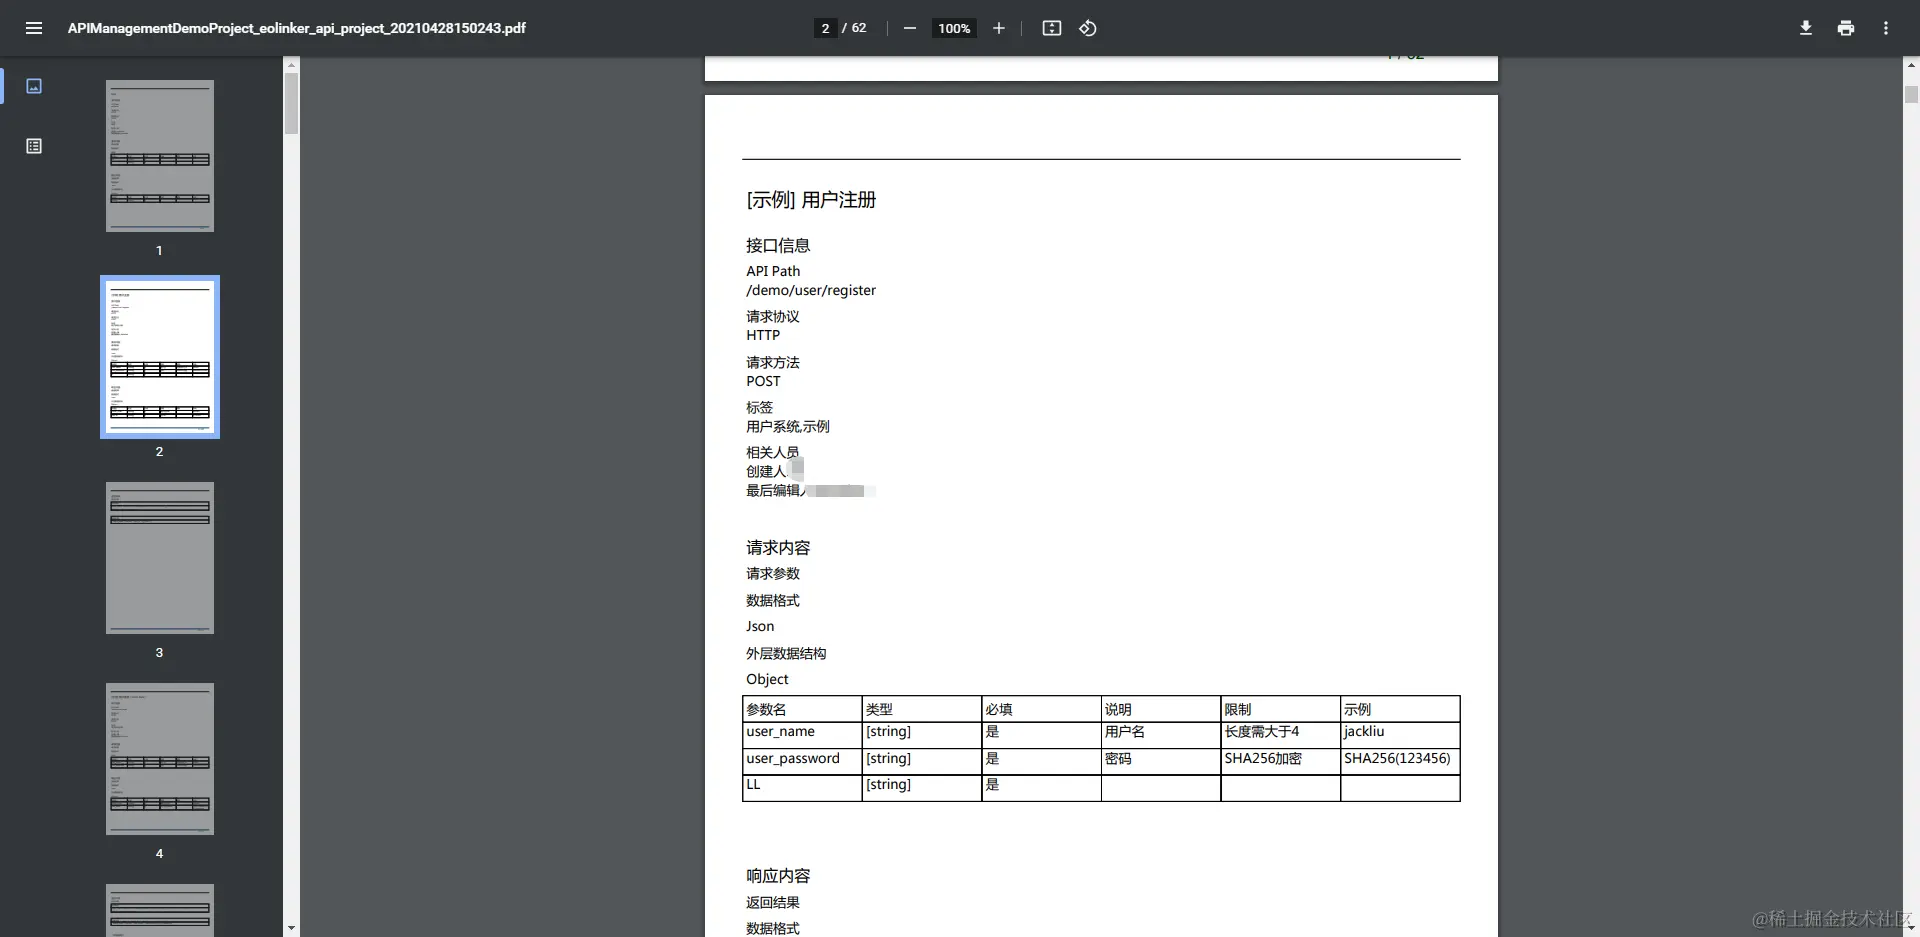The width and height of the screenshot is (1920, 937).
Task: Click the 'jackliu' example cell
Action: (1400, 735)
